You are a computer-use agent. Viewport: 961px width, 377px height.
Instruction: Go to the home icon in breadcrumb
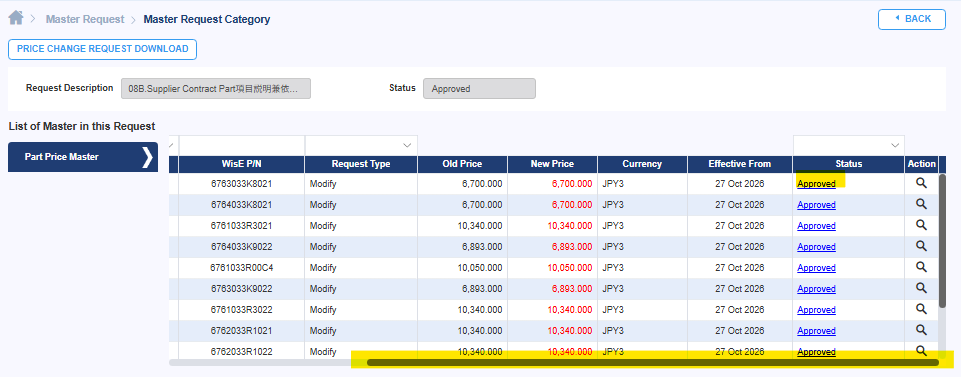16,18
